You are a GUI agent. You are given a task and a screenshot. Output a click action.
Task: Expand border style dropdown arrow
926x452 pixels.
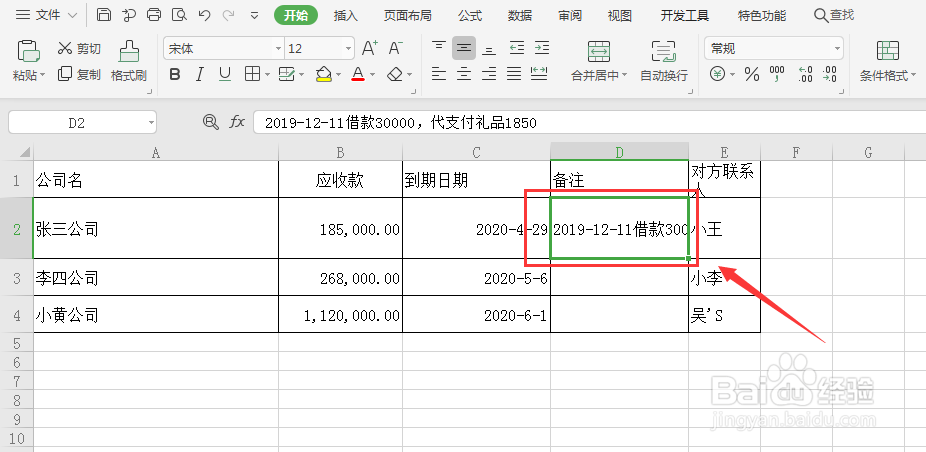[267, 75]
